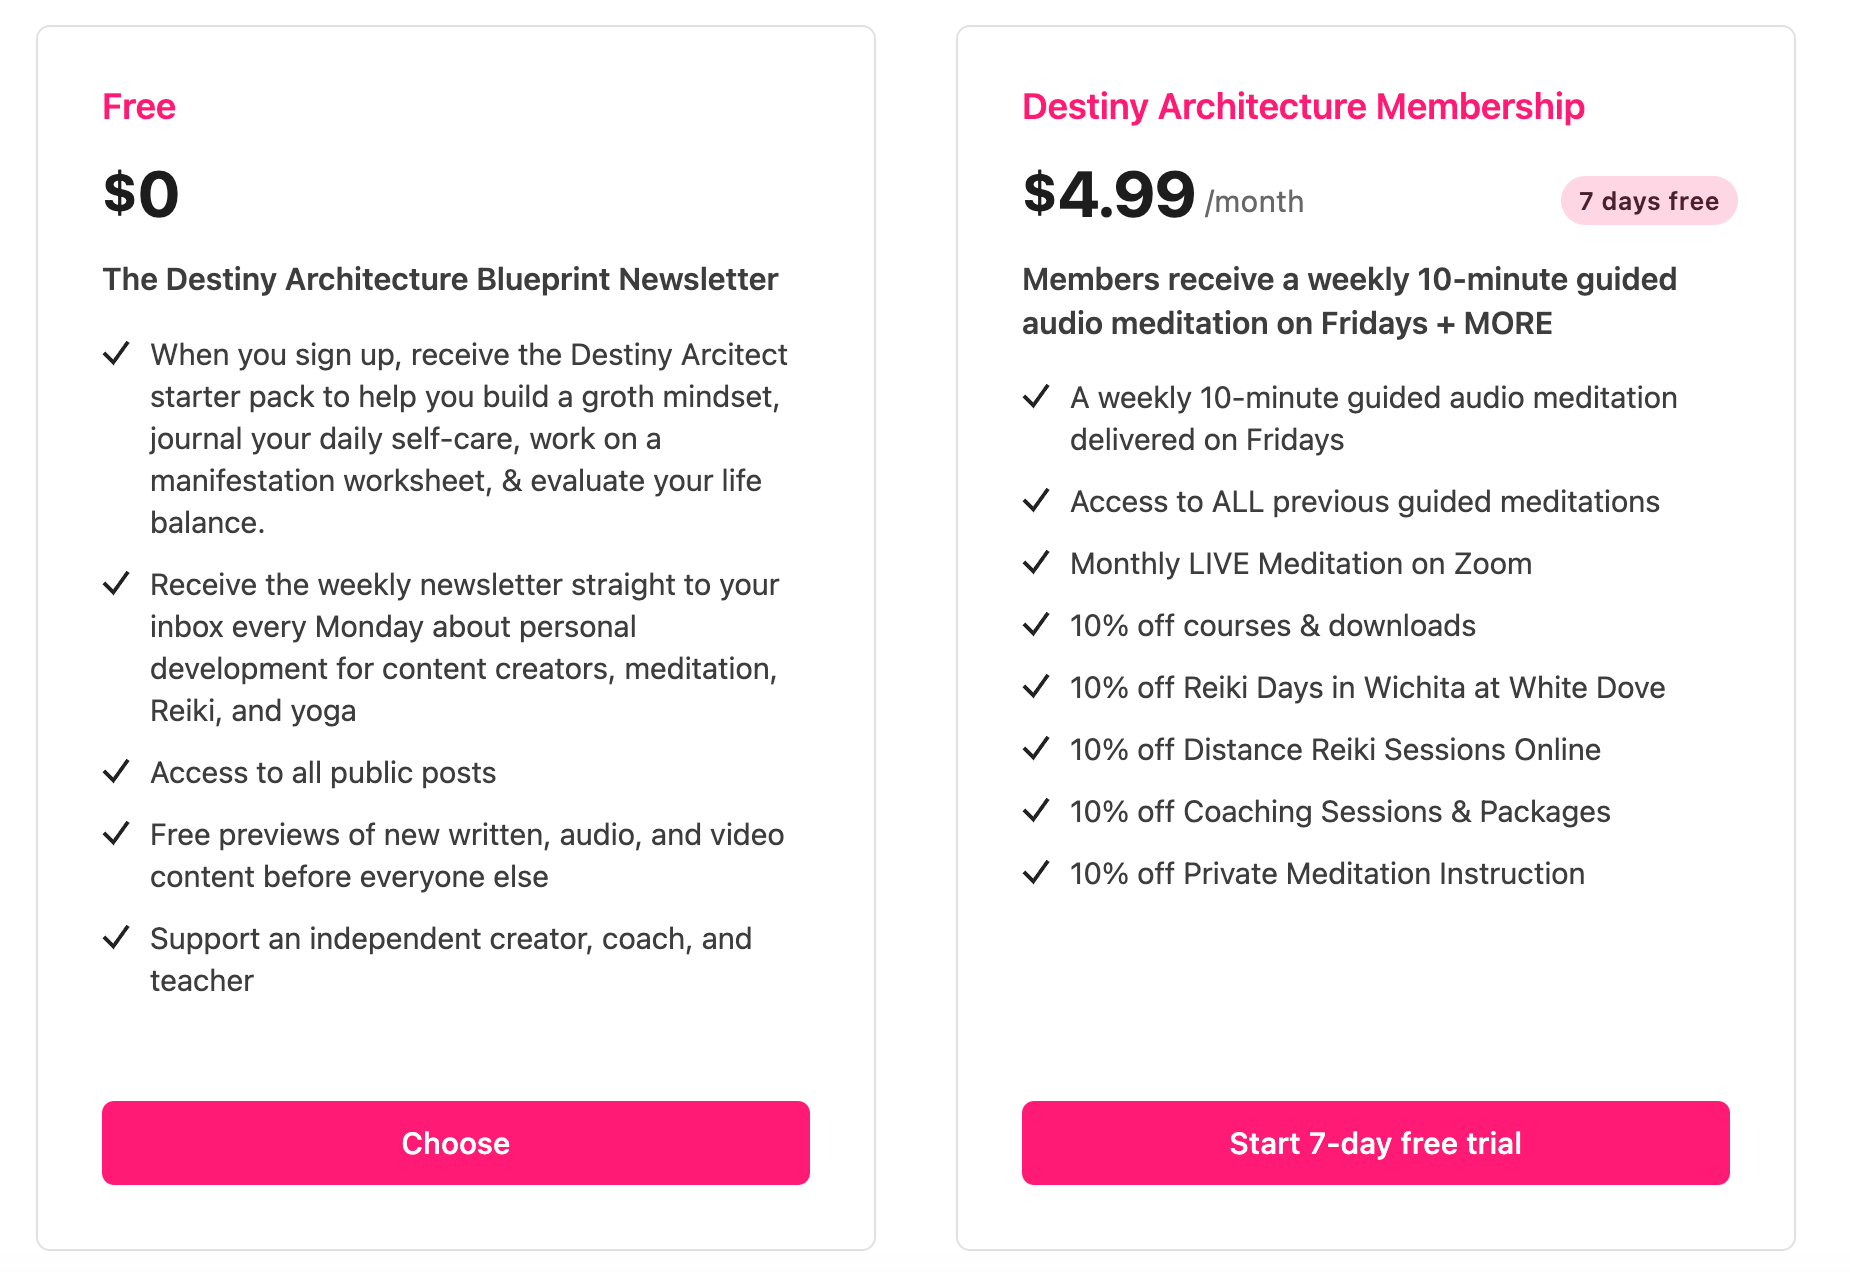
Task: Click the $4.99 /month price text
Action: (1163, 194)
